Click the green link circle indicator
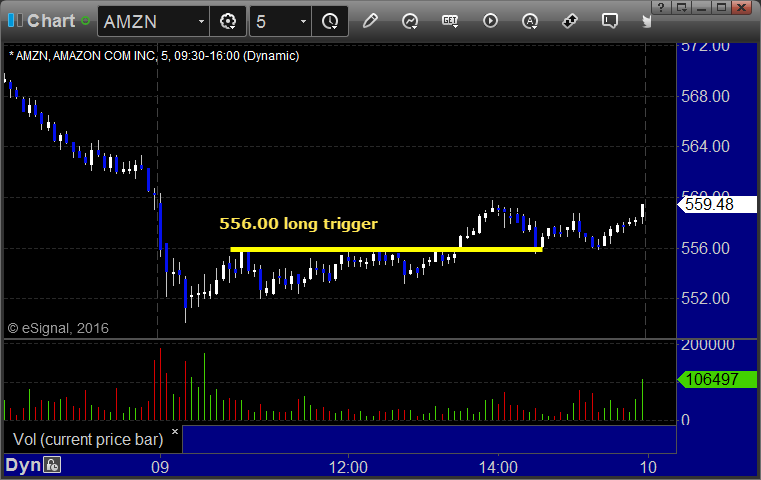 [85, 21]
